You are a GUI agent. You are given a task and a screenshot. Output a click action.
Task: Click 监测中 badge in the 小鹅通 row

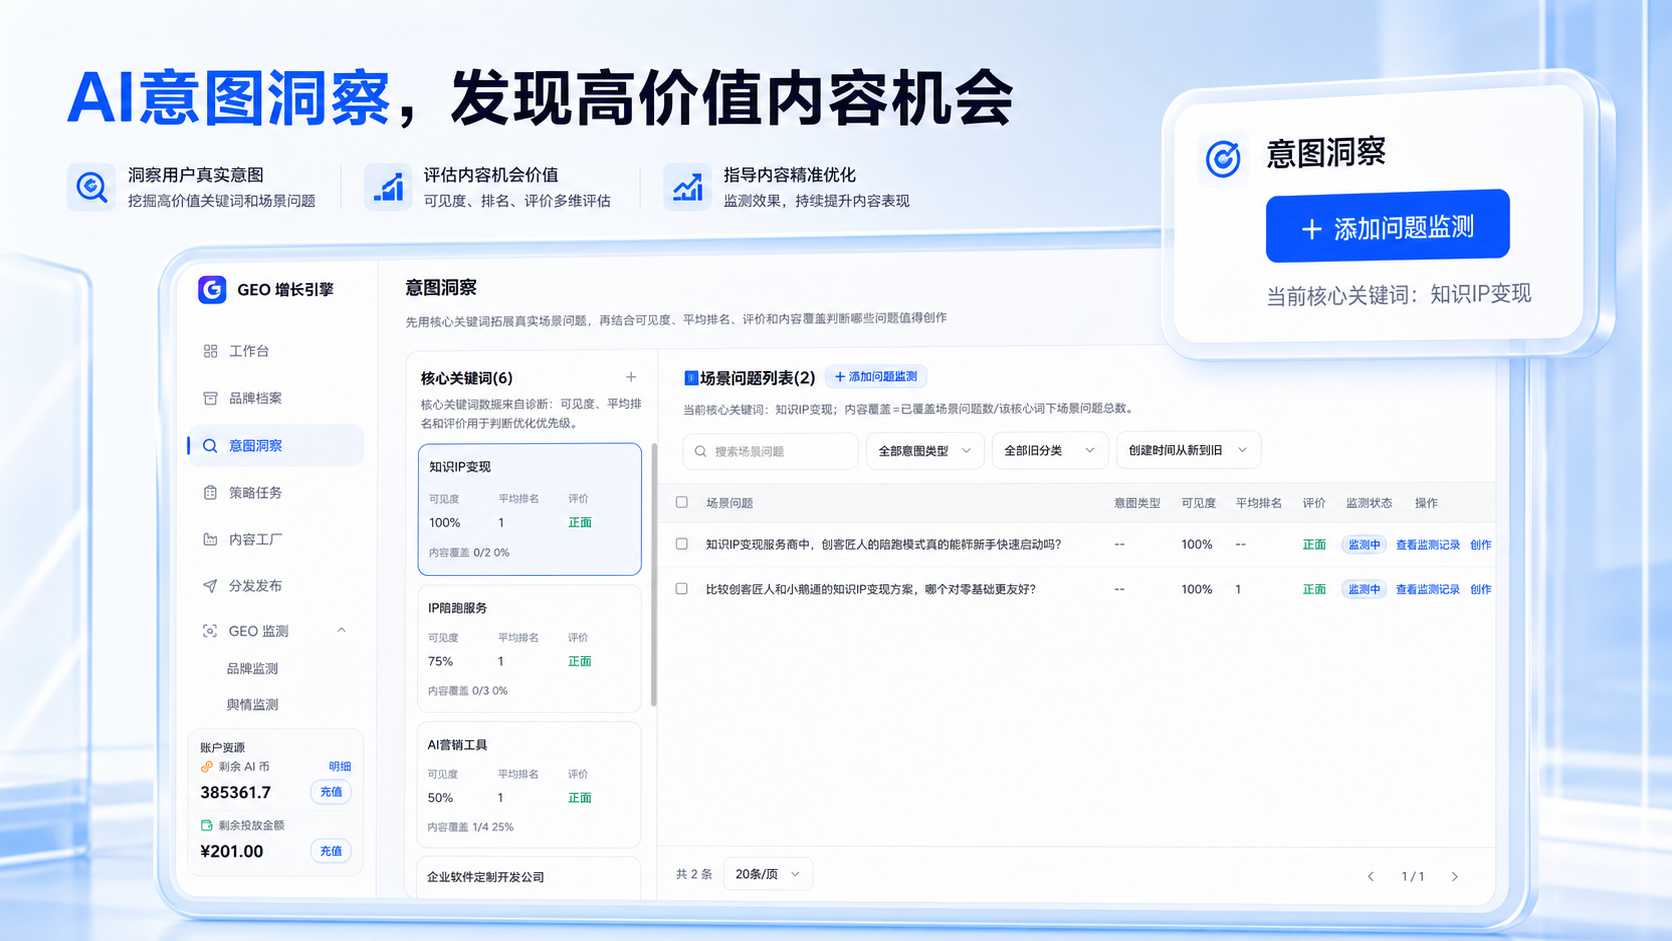(x=1364, y=590)
